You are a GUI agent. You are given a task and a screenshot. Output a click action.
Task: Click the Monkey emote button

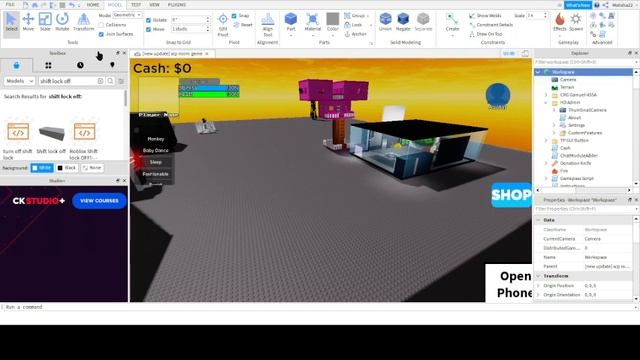pyautogui.click(x=156, y=139)
